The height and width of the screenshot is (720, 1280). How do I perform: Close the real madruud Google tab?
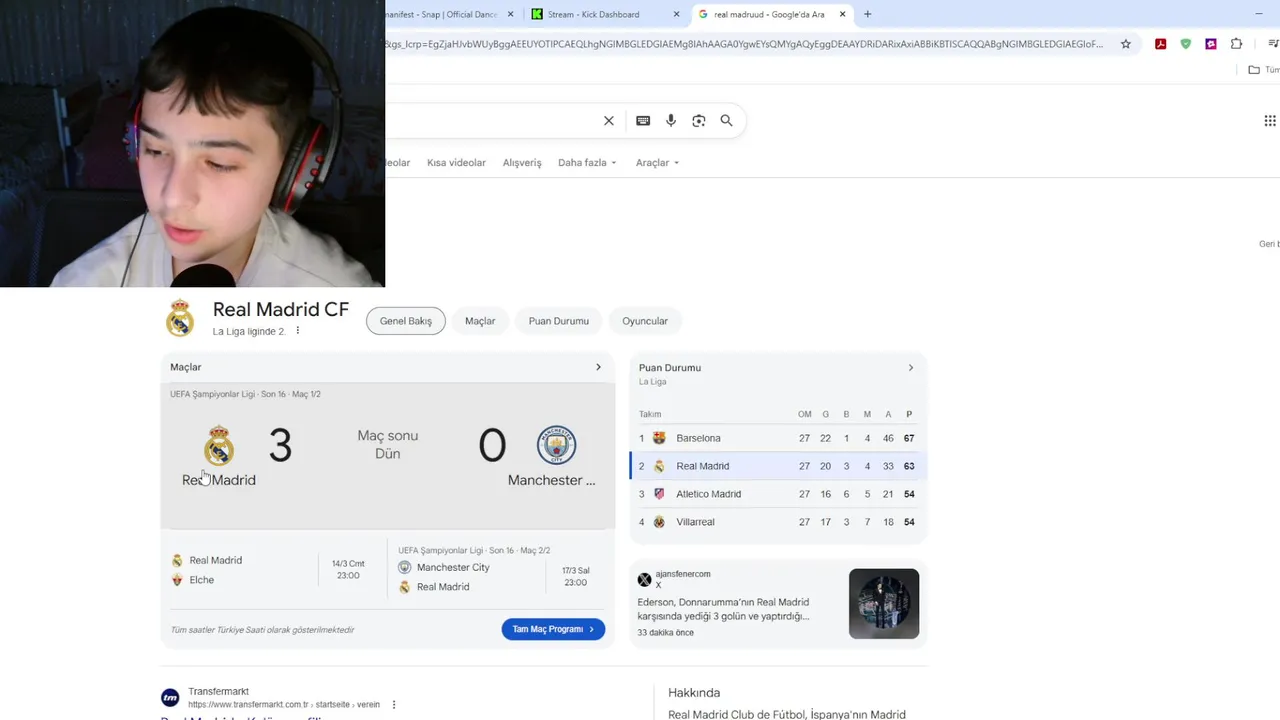[x=842, y=14]
